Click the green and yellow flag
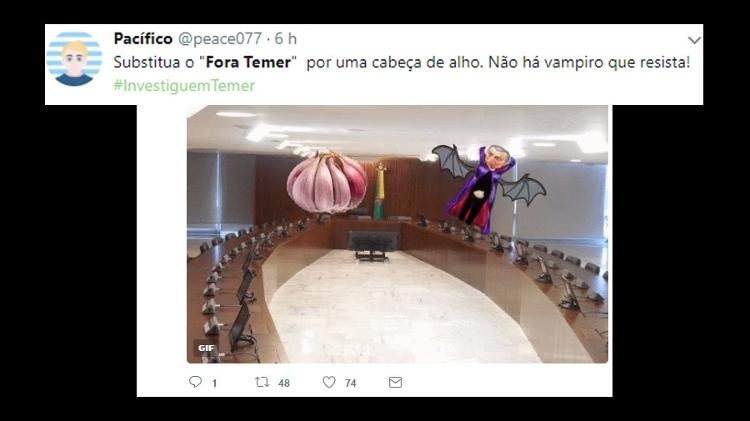Viewport: 750px width, 421px height. pos(379,191)
